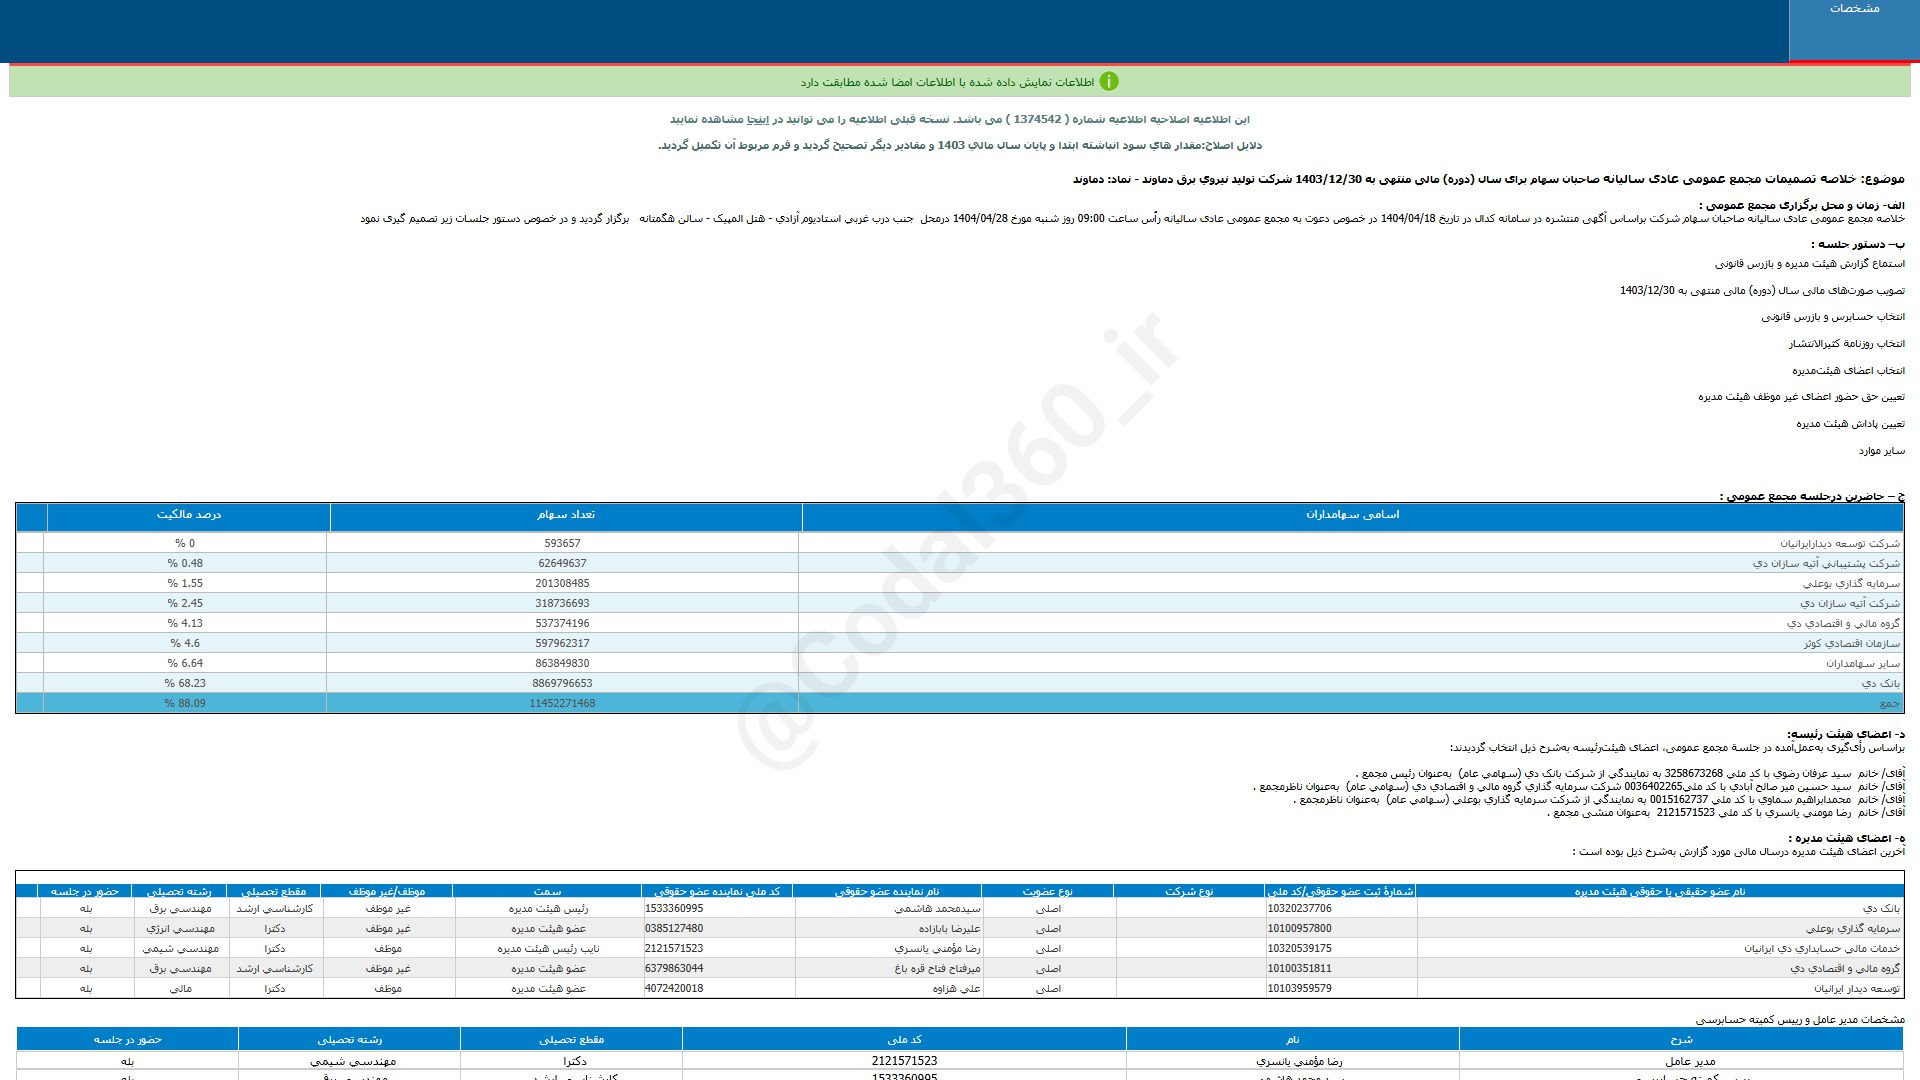Click the سمت column header in board table
Screen dimensions: 1920x1080
coord(547,891)
